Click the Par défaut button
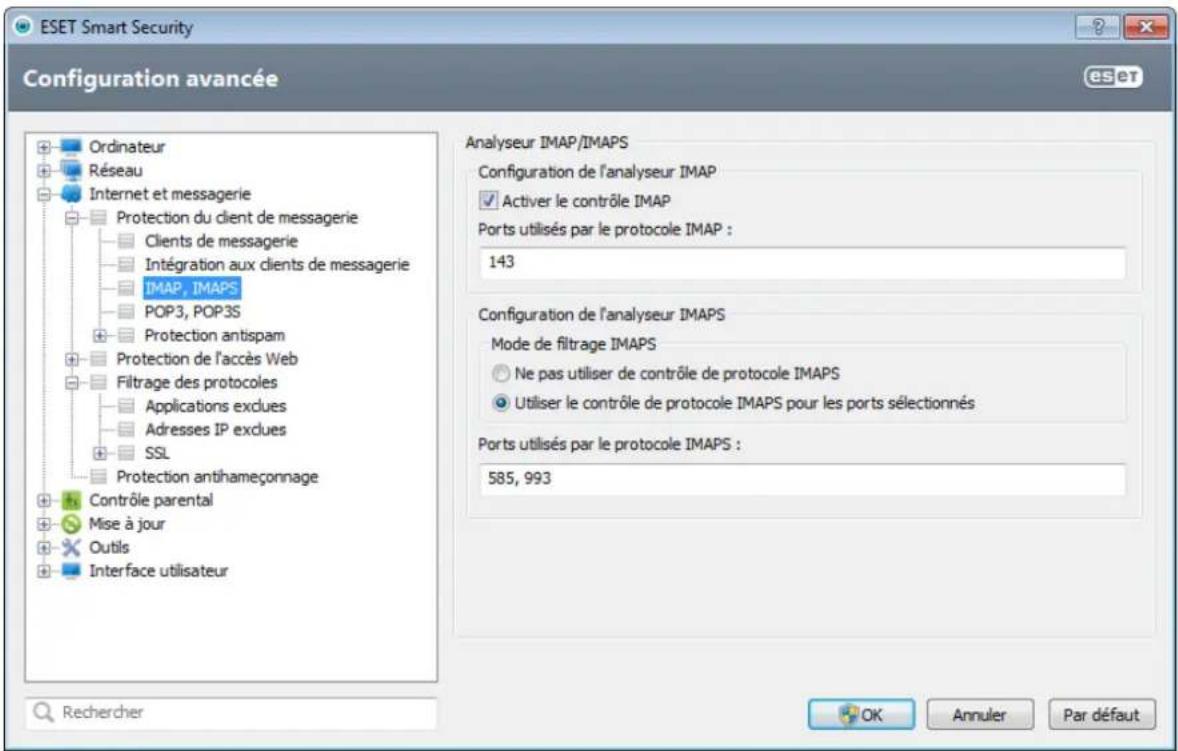 point(1101,715)
